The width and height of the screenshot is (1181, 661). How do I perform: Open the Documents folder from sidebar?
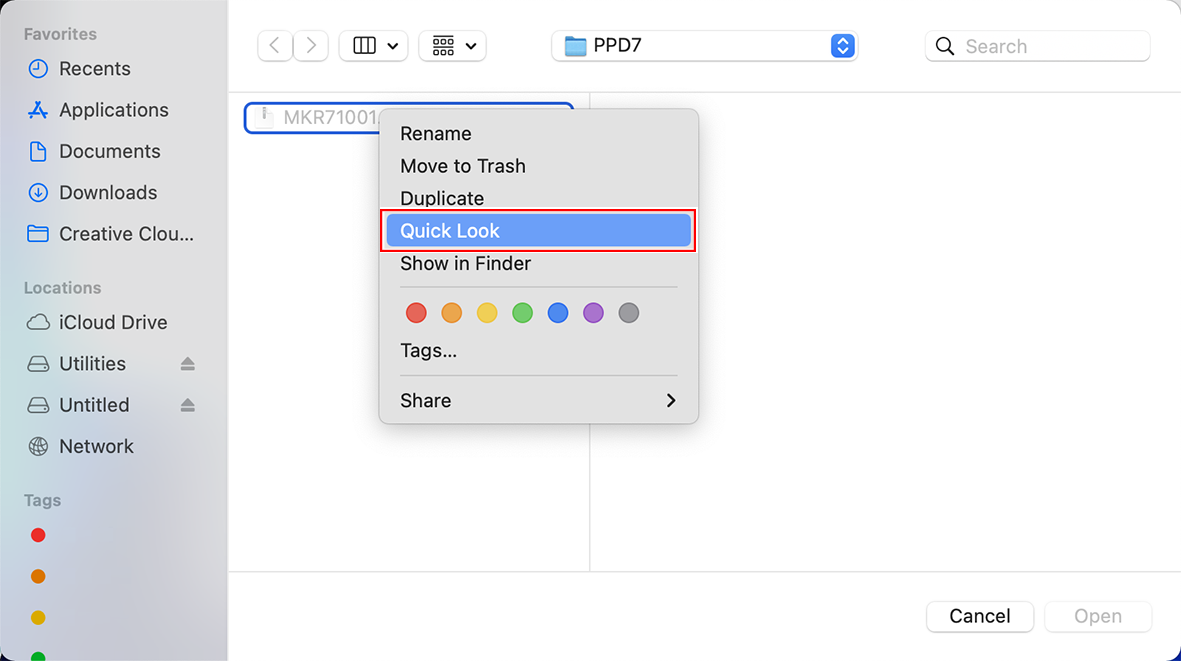click(110, 151)
